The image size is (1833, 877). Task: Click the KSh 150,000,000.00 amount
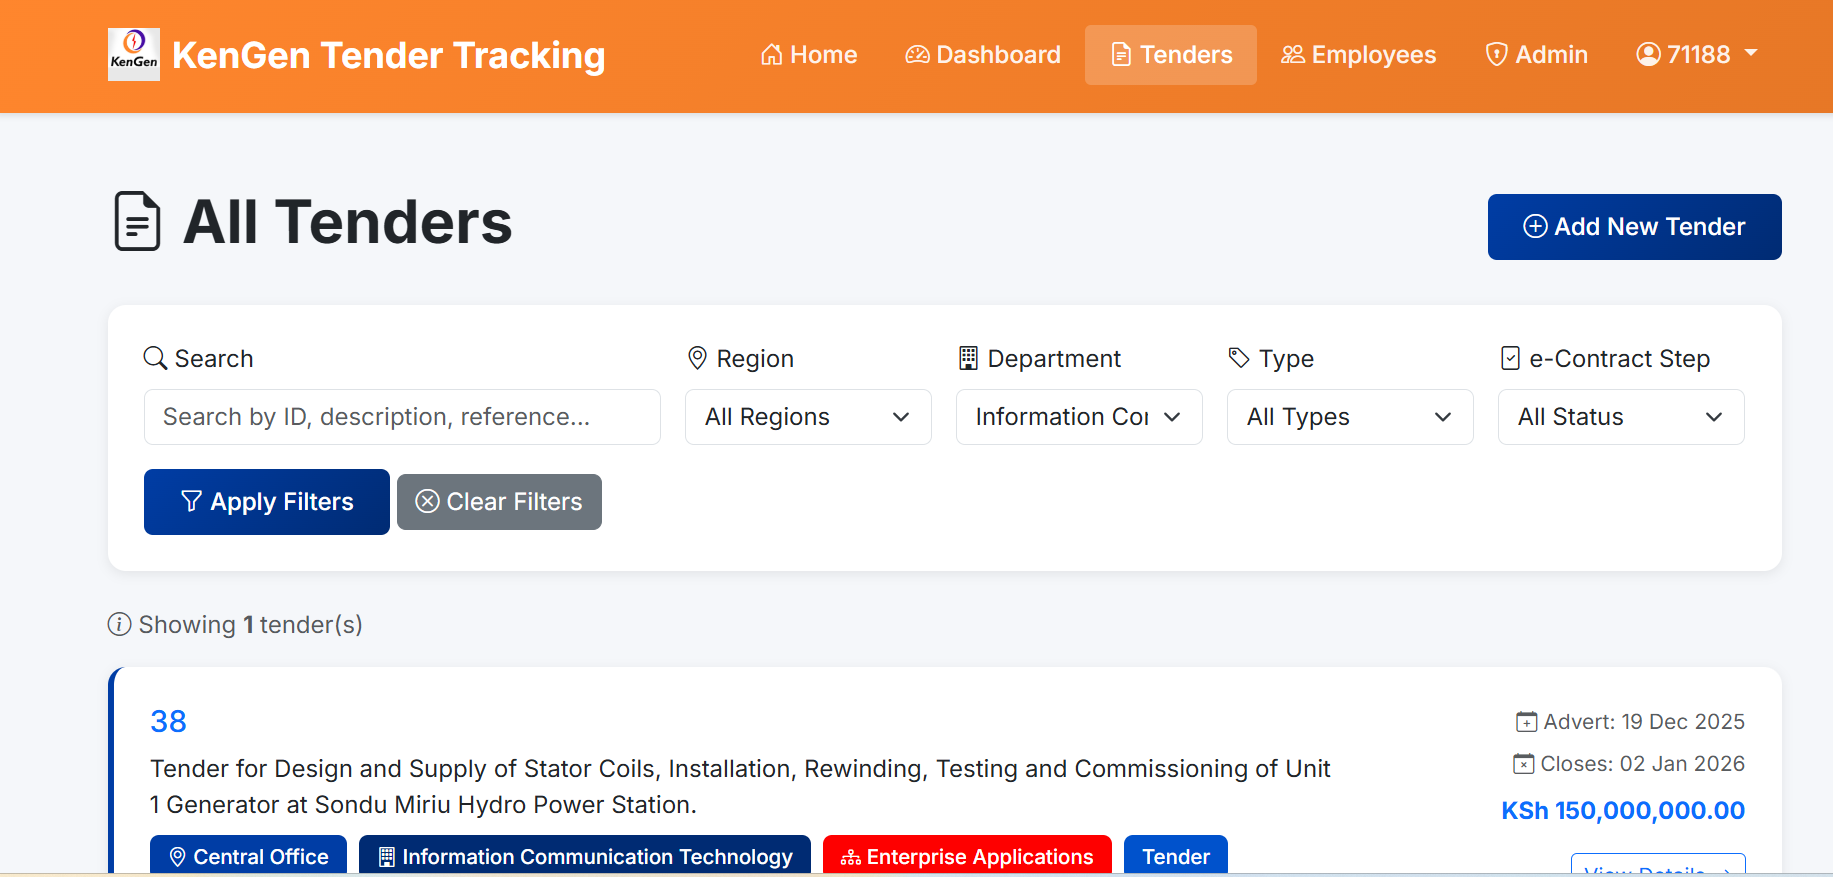click(x=1623, y=811)
